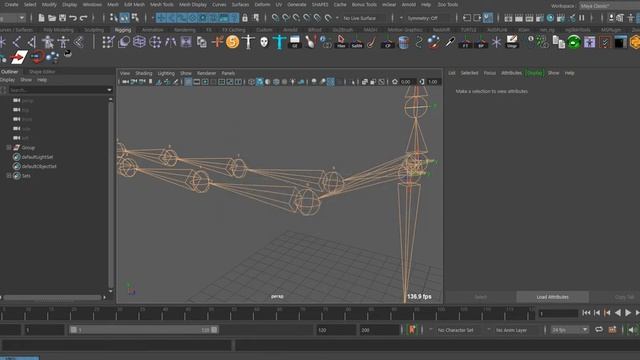This screenshot has width=640, height=360.
Task: Toggle the loop playback icon
Action: (x=599, y=329)
